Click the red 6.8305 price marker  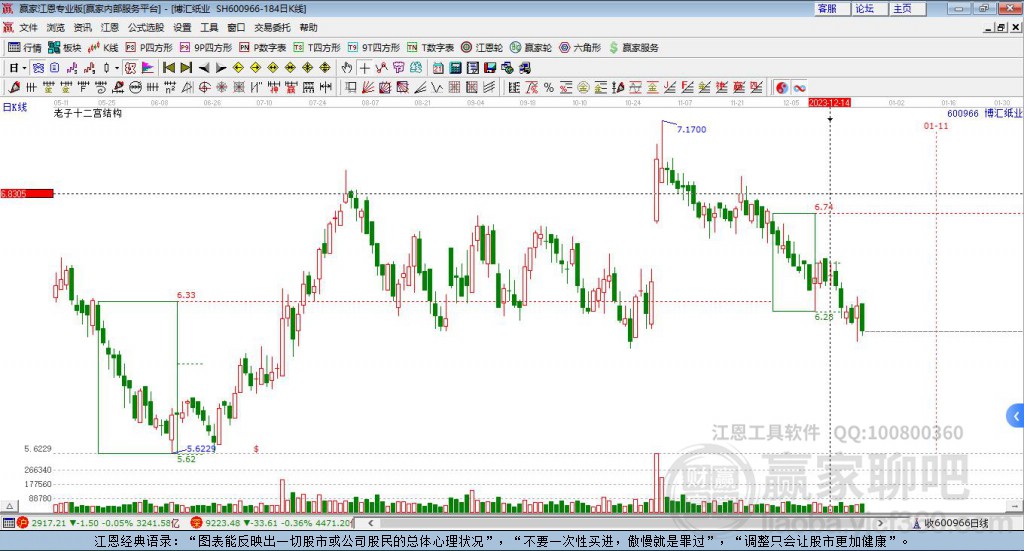click(27, 194)
